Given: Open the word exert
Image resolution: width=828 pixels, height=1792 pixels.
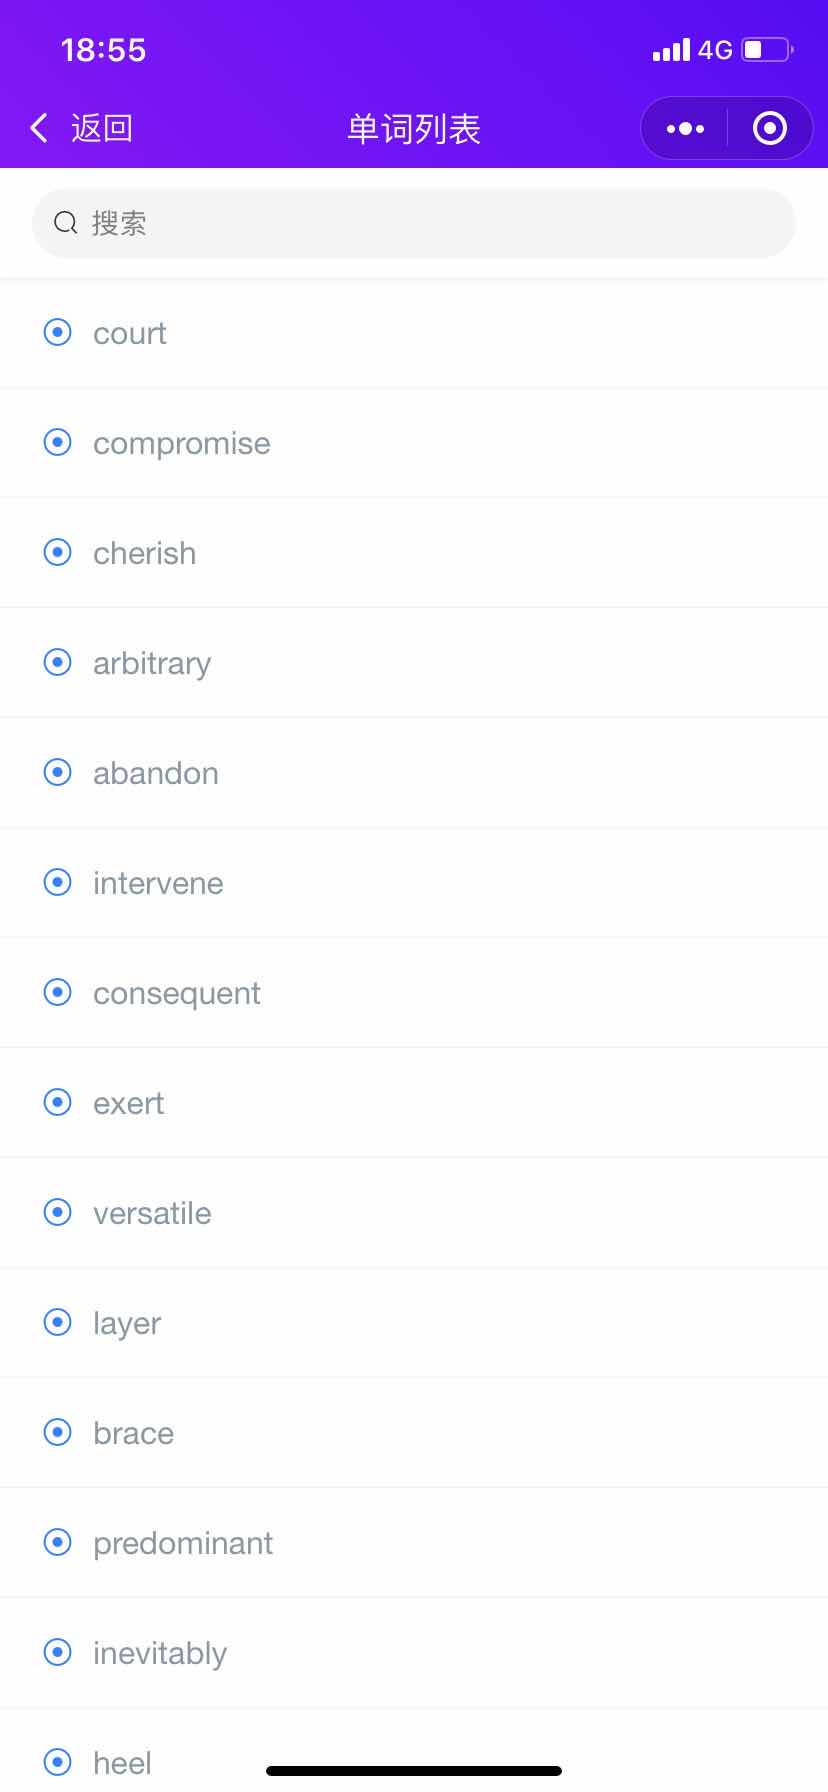Looking at the screenshot, I should (414, 1103).
